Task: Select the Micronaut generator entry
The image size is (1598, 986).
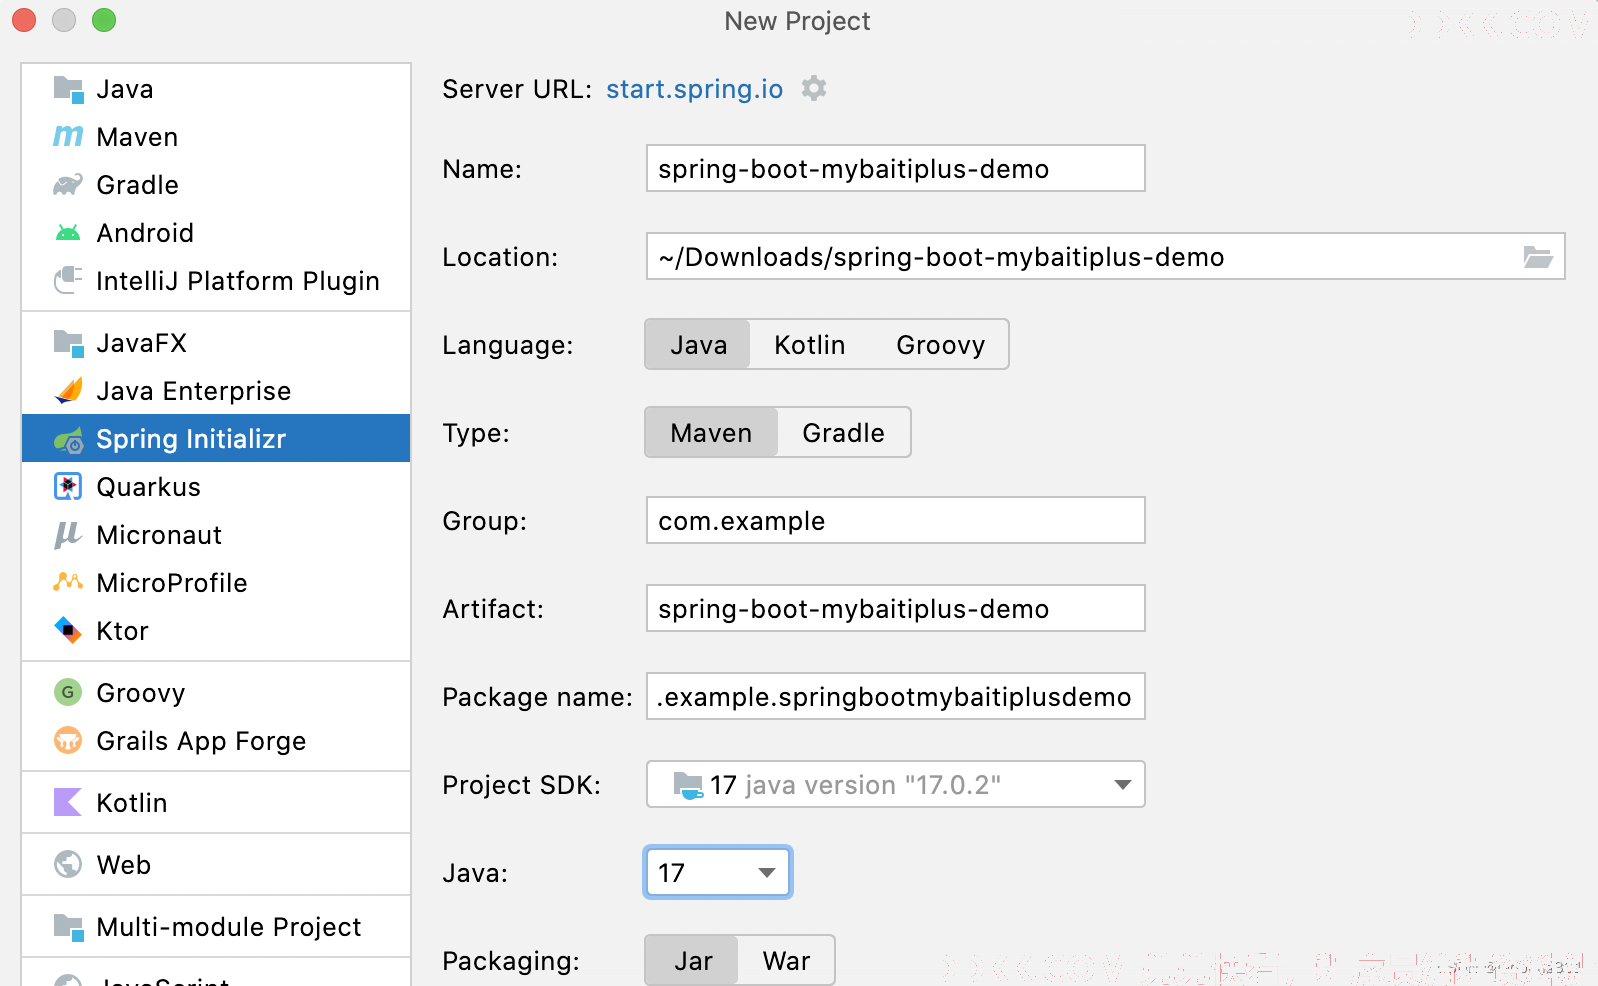Action: tap(216, 535)
